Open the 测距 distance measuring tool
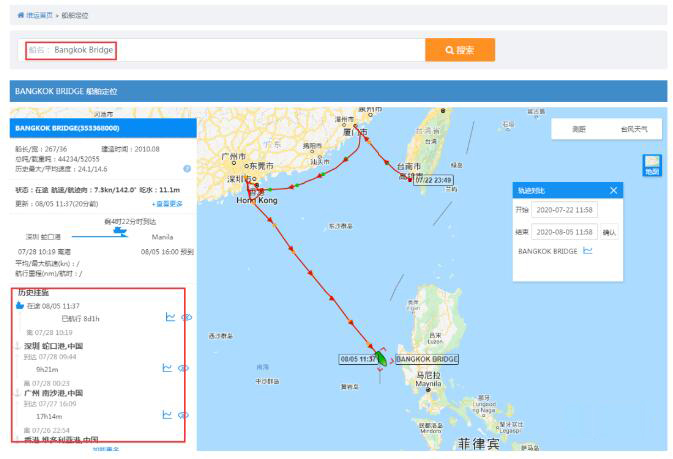The width and height of the screenshot is (673, 459). (x=579, y=129)
